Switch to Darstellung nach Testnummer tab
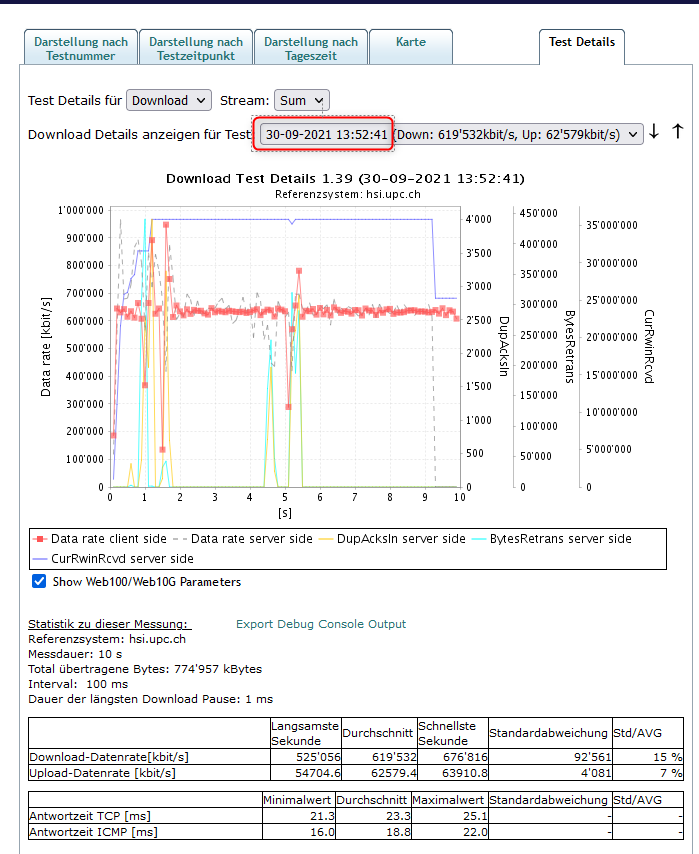This screenshot has height=854, width=699. tap(80, 49)
